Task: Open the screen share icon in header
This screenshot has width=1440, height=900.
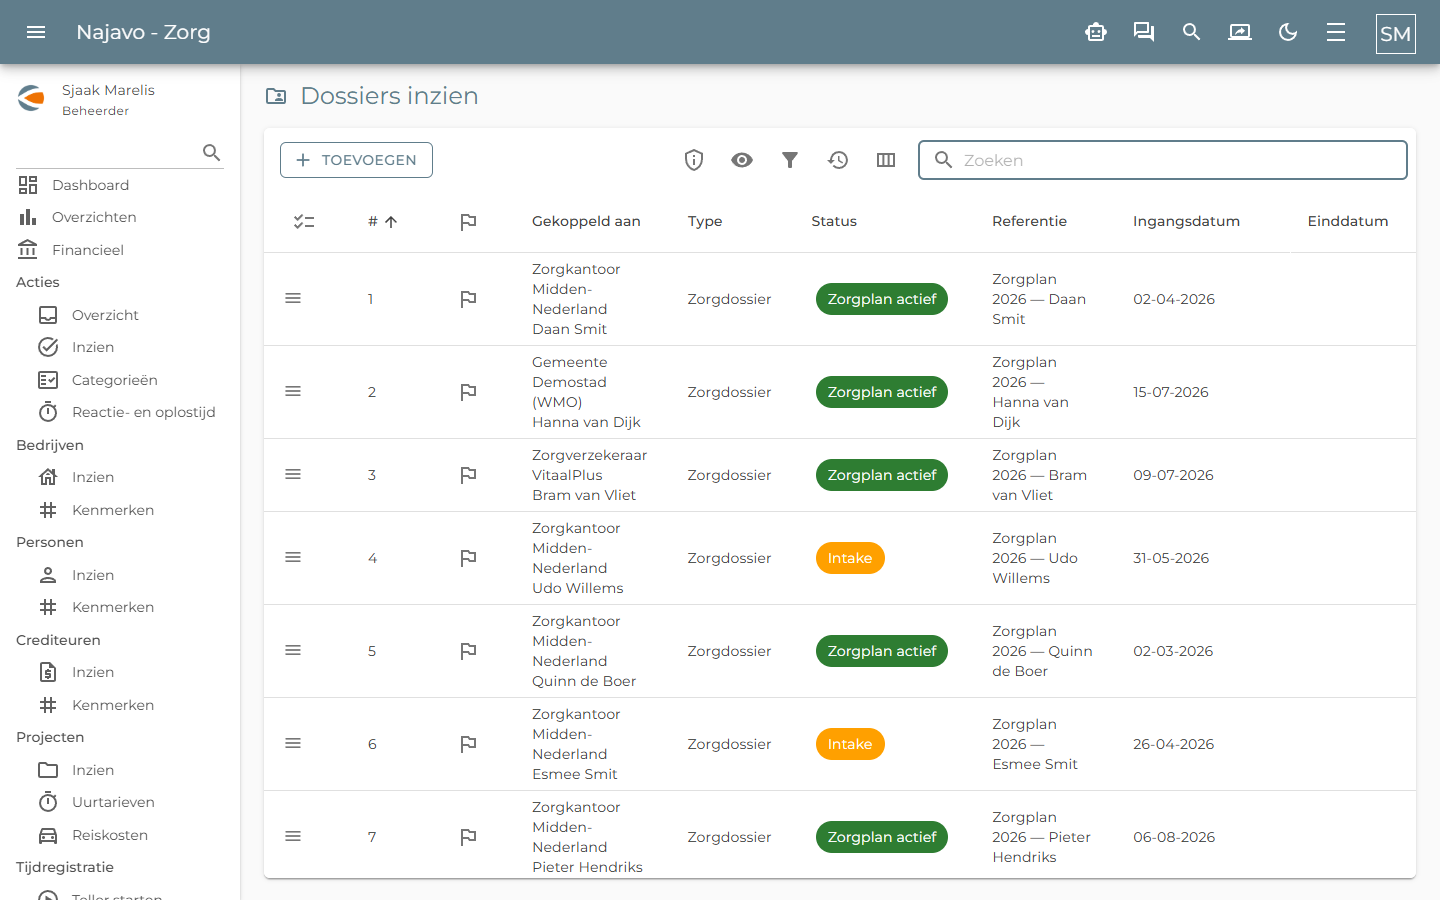Action: pos(1240,32)
